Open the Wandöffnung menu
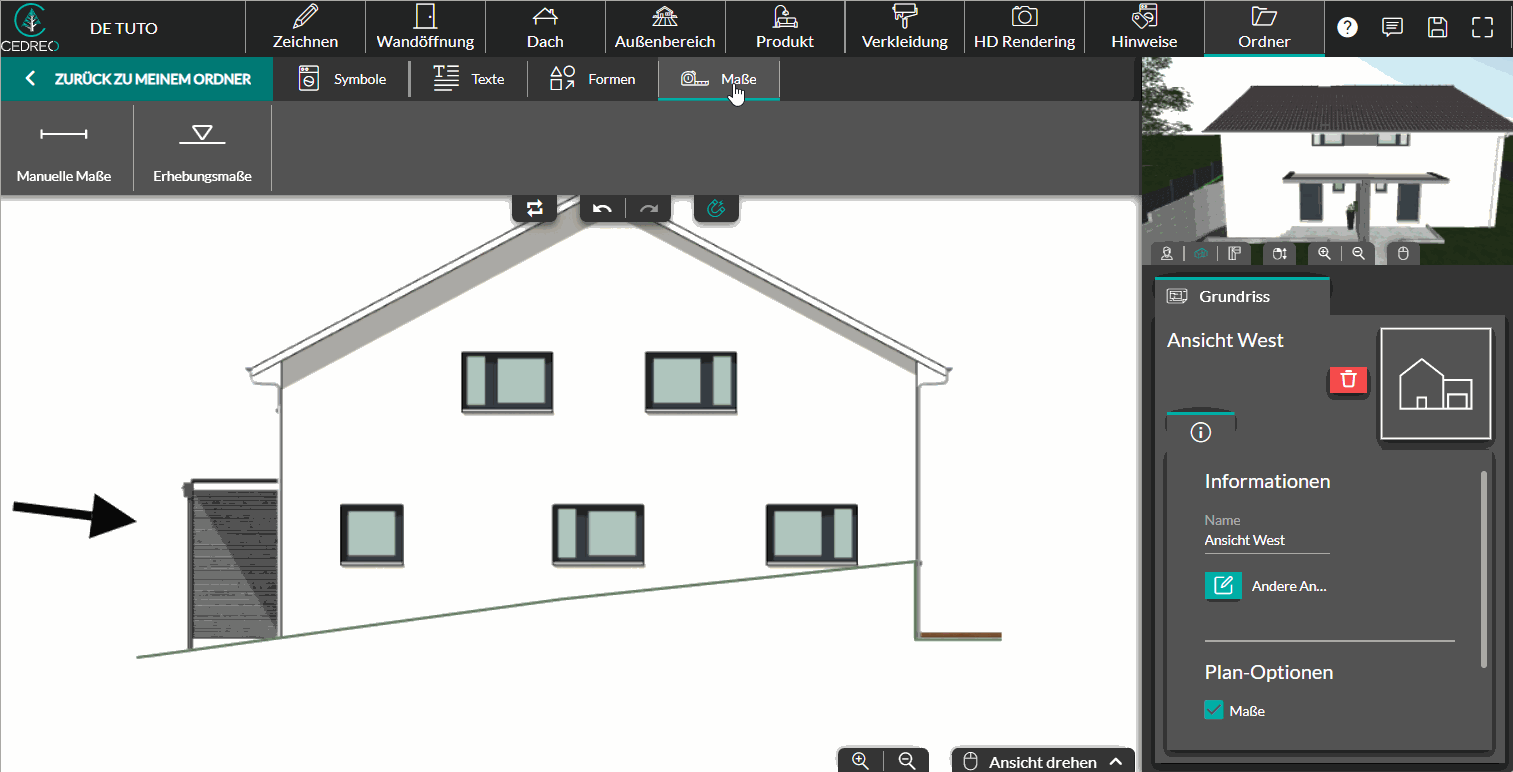1513x772 pixels. [425, 28]
